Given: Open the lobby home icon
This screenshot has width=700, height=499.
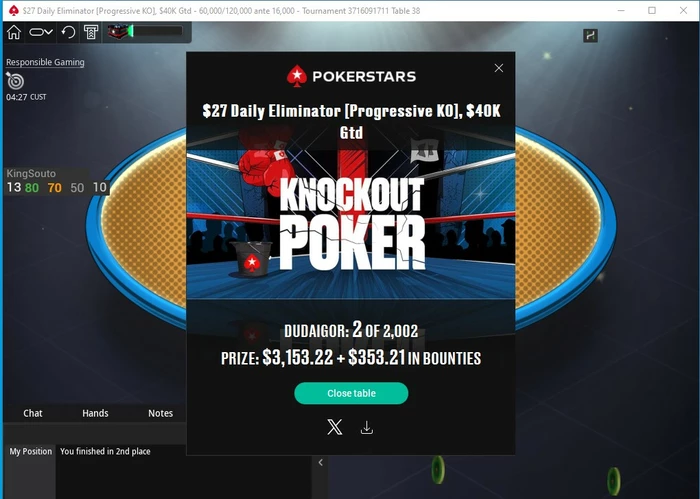Looking at the screenshot, I should click(14, 32).
